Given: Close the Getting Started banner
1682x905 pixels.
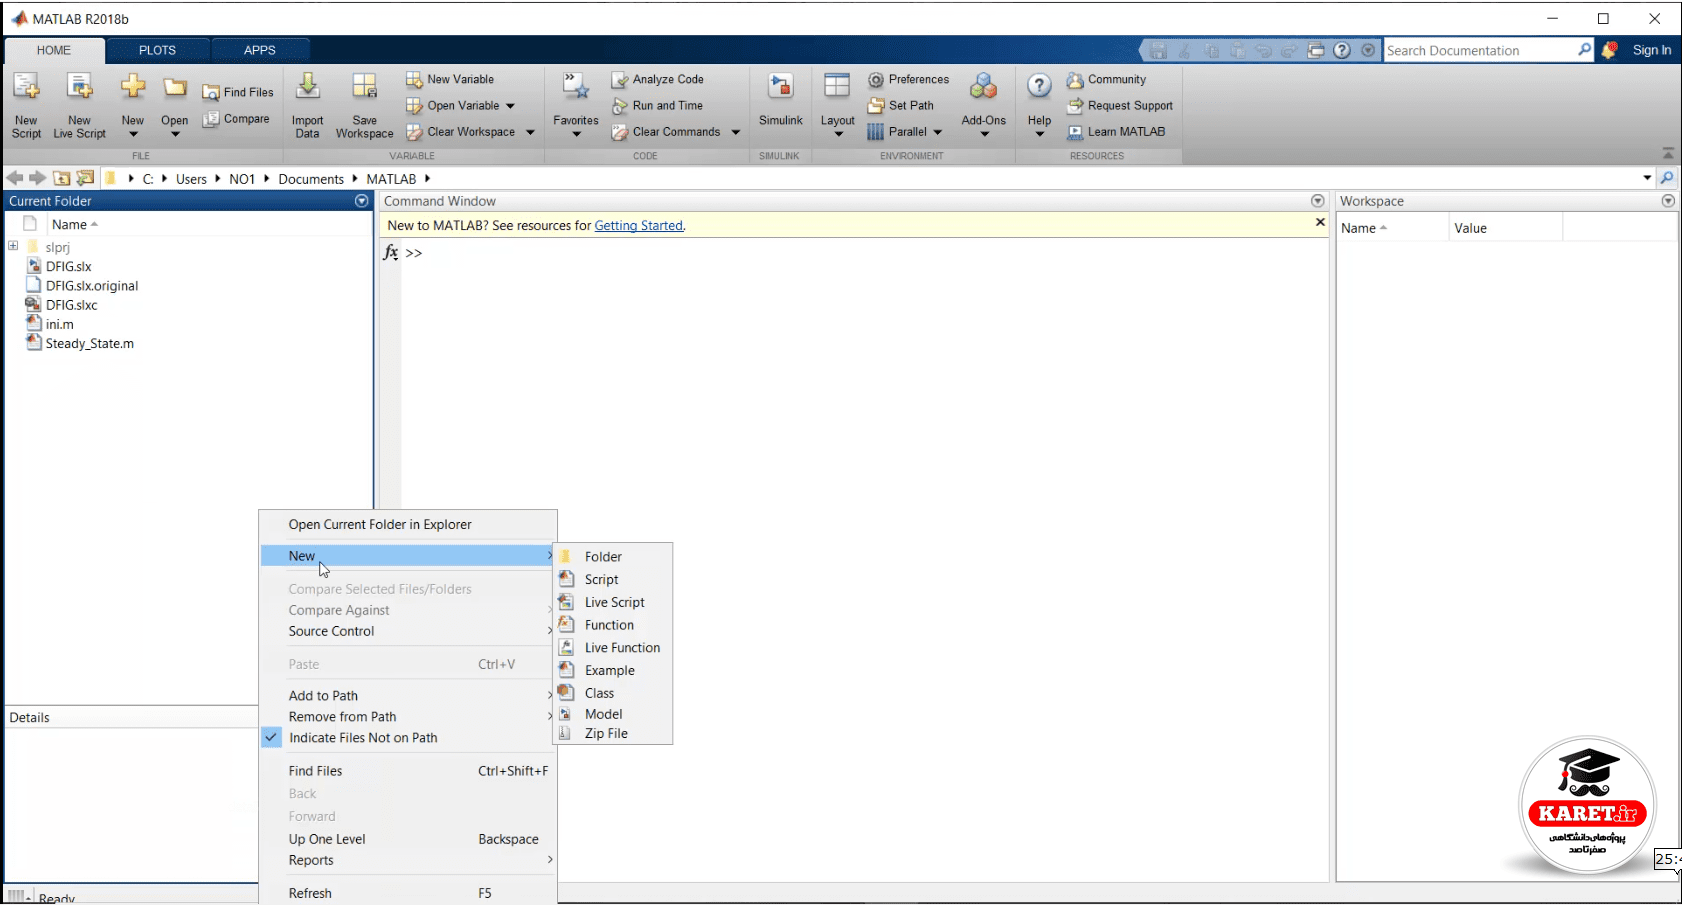Looking at the screenshot, I should click(x=1320, y=223).
